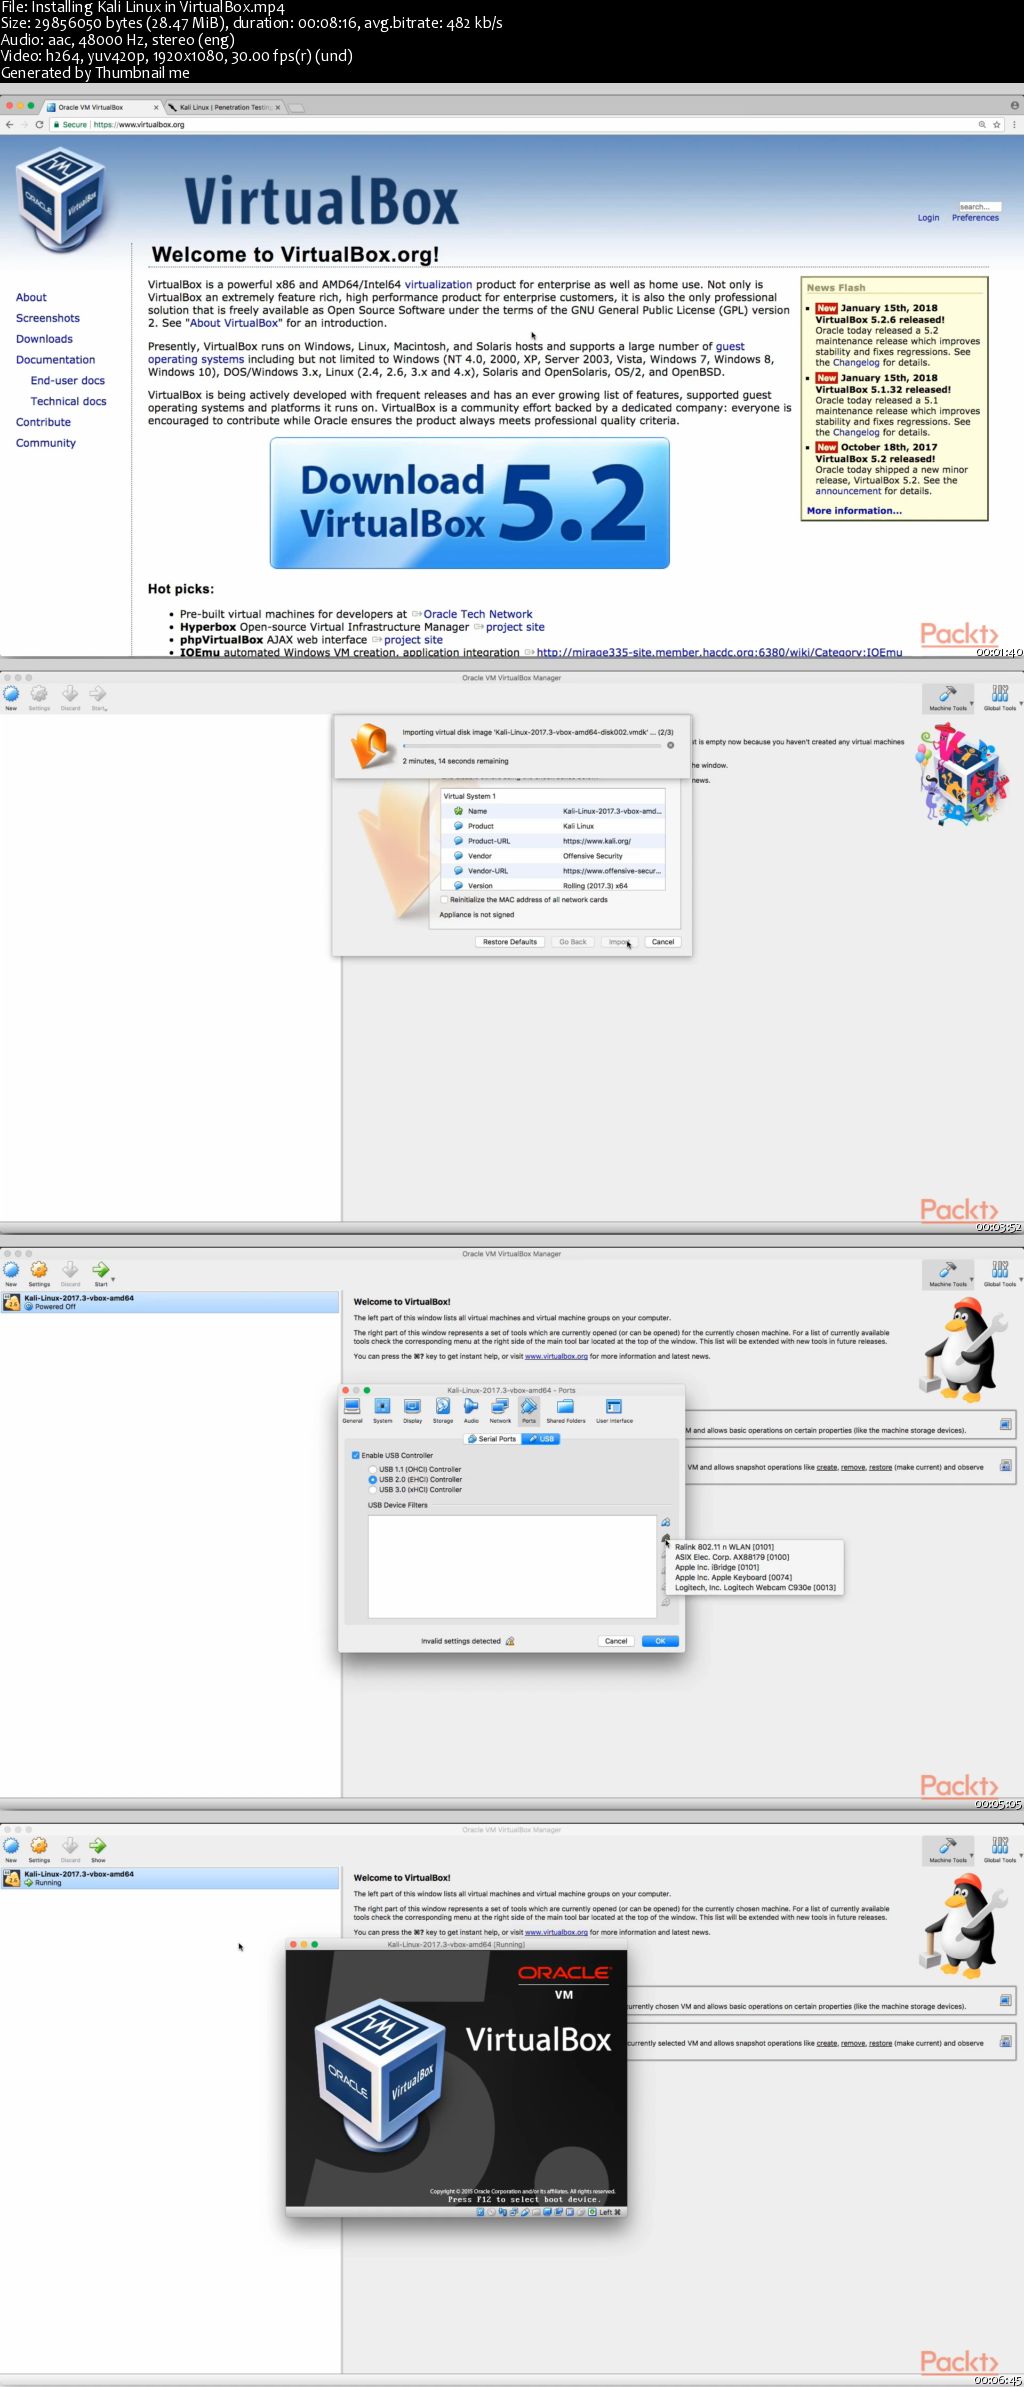Screen dimensions: 1024x2387
Task: Click the Download VirtualBox 5.2 banner
Action: [469, 503]
